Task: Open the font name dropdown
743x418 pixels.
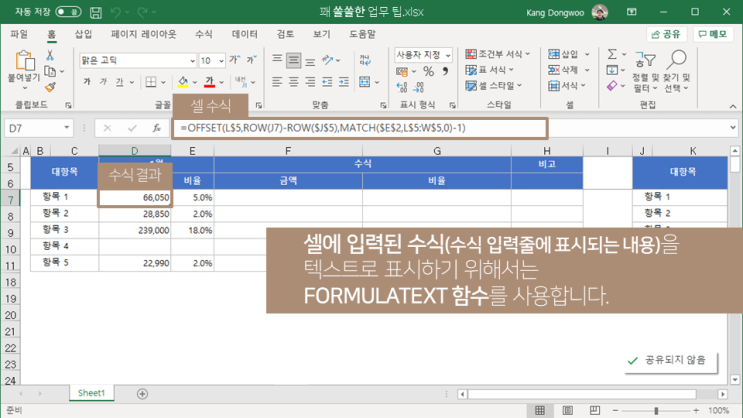Action: click(x=192, y=61)
